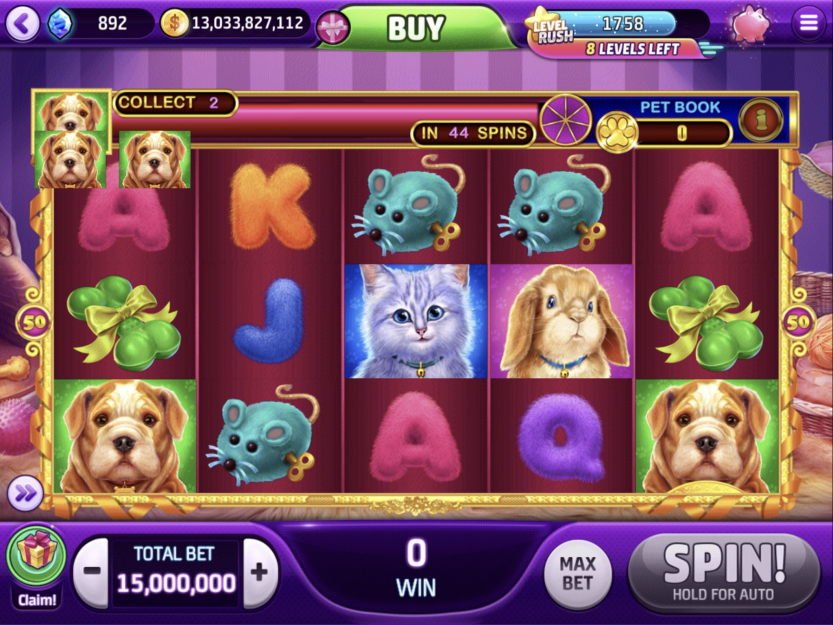The width and height of the screenshot is (833, 625).
Task: Tap the gold dollar coin icon
Action: (x=175, y=23)
